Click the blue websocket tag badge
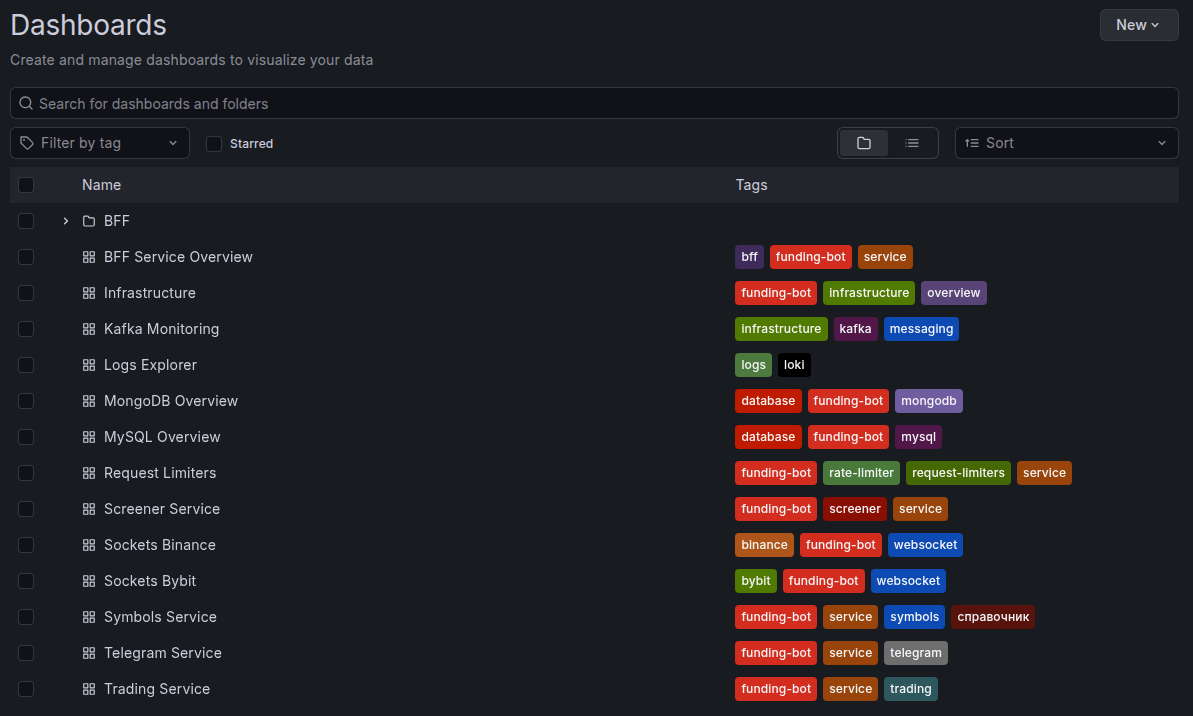The width and height of the screenshot is (1193, 716). point(925,544)
